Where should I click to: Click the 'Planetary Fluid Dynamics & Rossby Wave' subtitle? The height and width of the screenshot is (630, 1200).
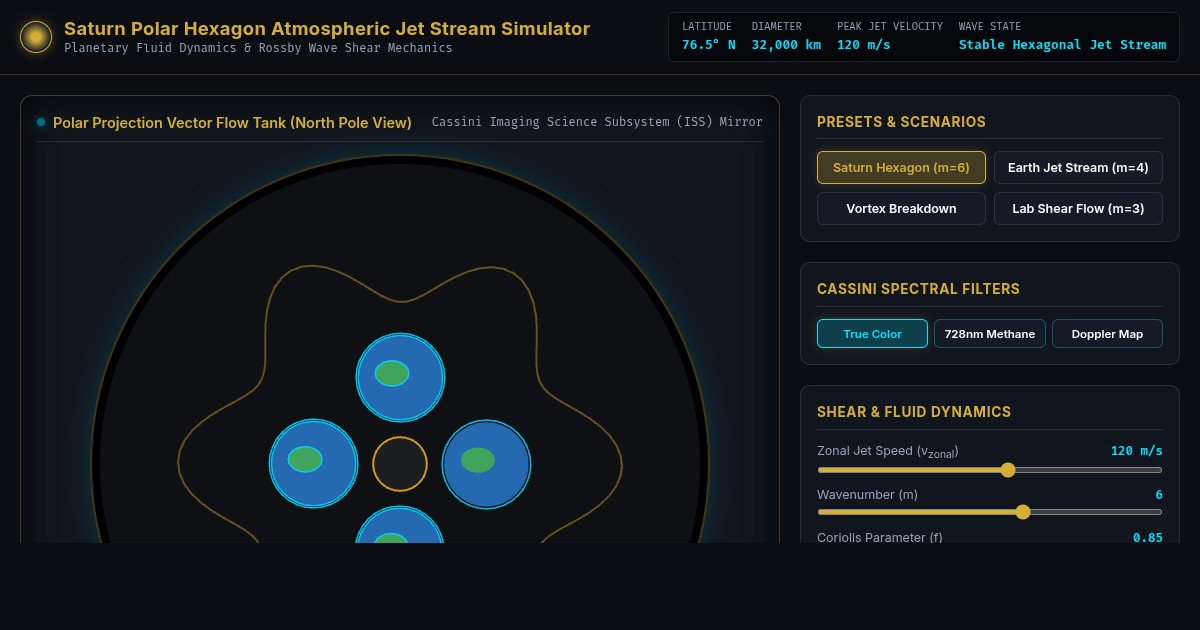pyautogui.click(x=258, y=48)
